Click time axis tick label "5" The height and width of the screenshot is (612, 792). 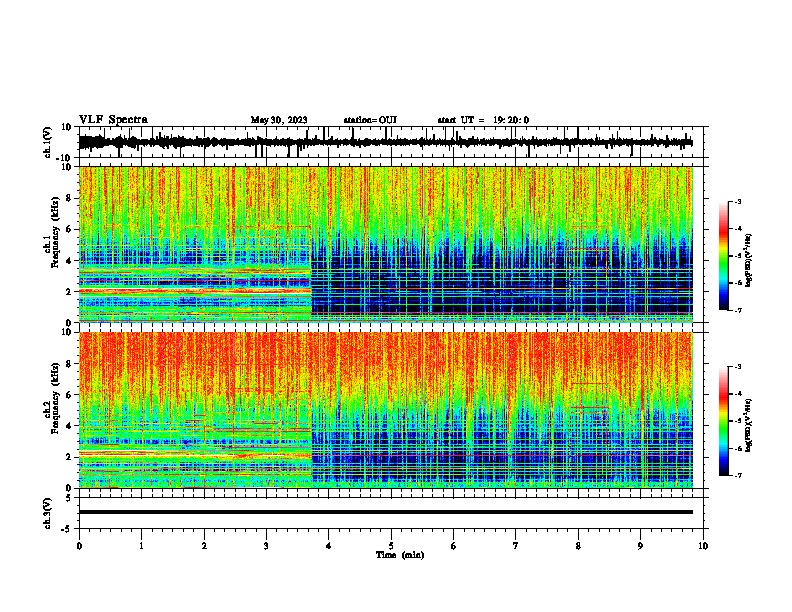391,546
